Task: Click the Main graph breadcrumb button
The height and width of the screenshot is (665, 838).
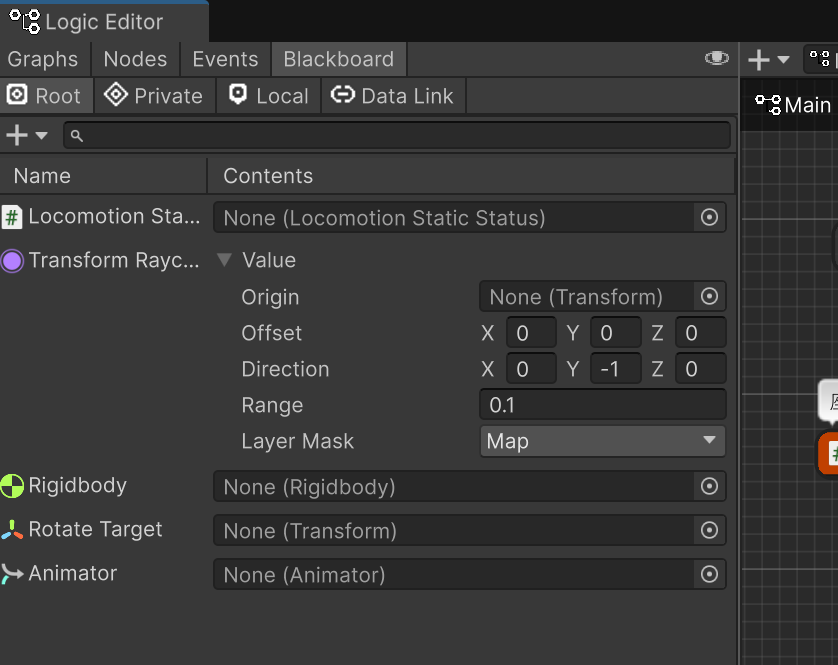Action: click(x=794, y=104)
